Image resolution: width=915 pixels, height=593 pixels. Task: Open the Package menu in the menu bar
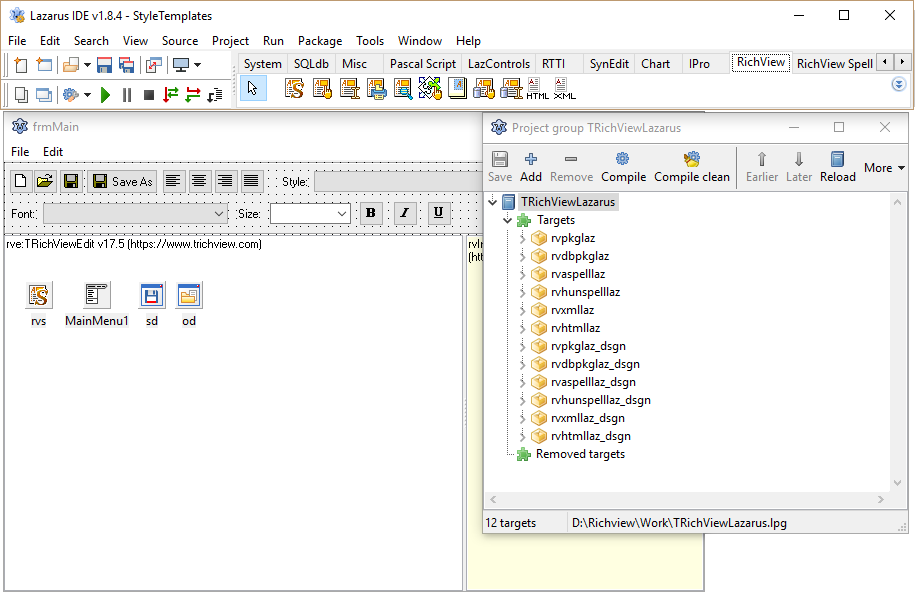[319, 41]
